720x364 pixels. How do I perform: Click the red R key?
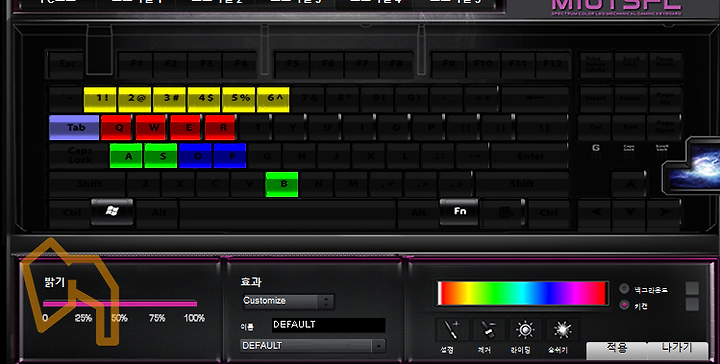click(220, 127)
